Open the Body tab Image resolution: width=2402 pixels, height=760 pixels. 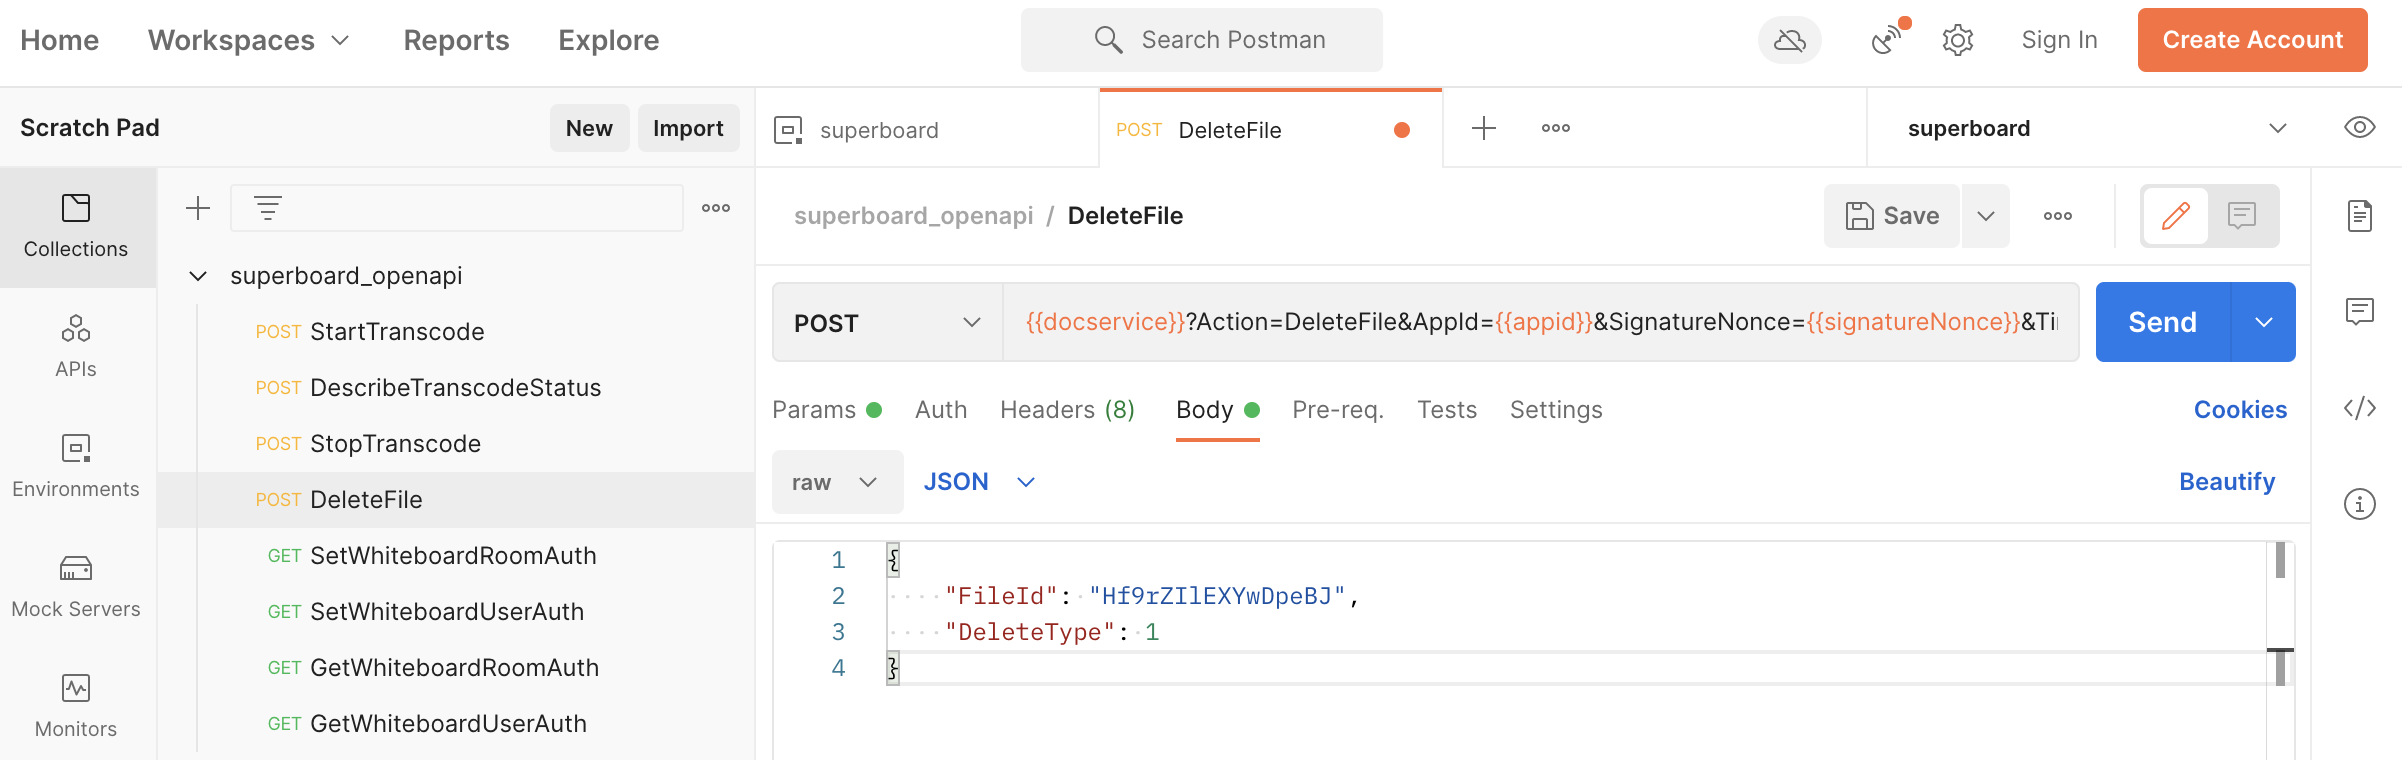1217,410
